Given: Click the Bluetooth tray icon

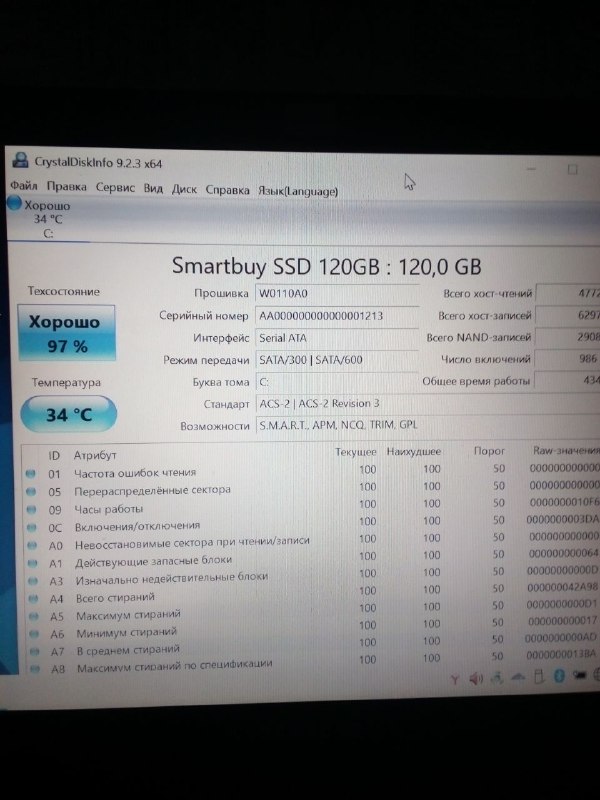Looking at the screenshot, I should (x=559, y=676).
